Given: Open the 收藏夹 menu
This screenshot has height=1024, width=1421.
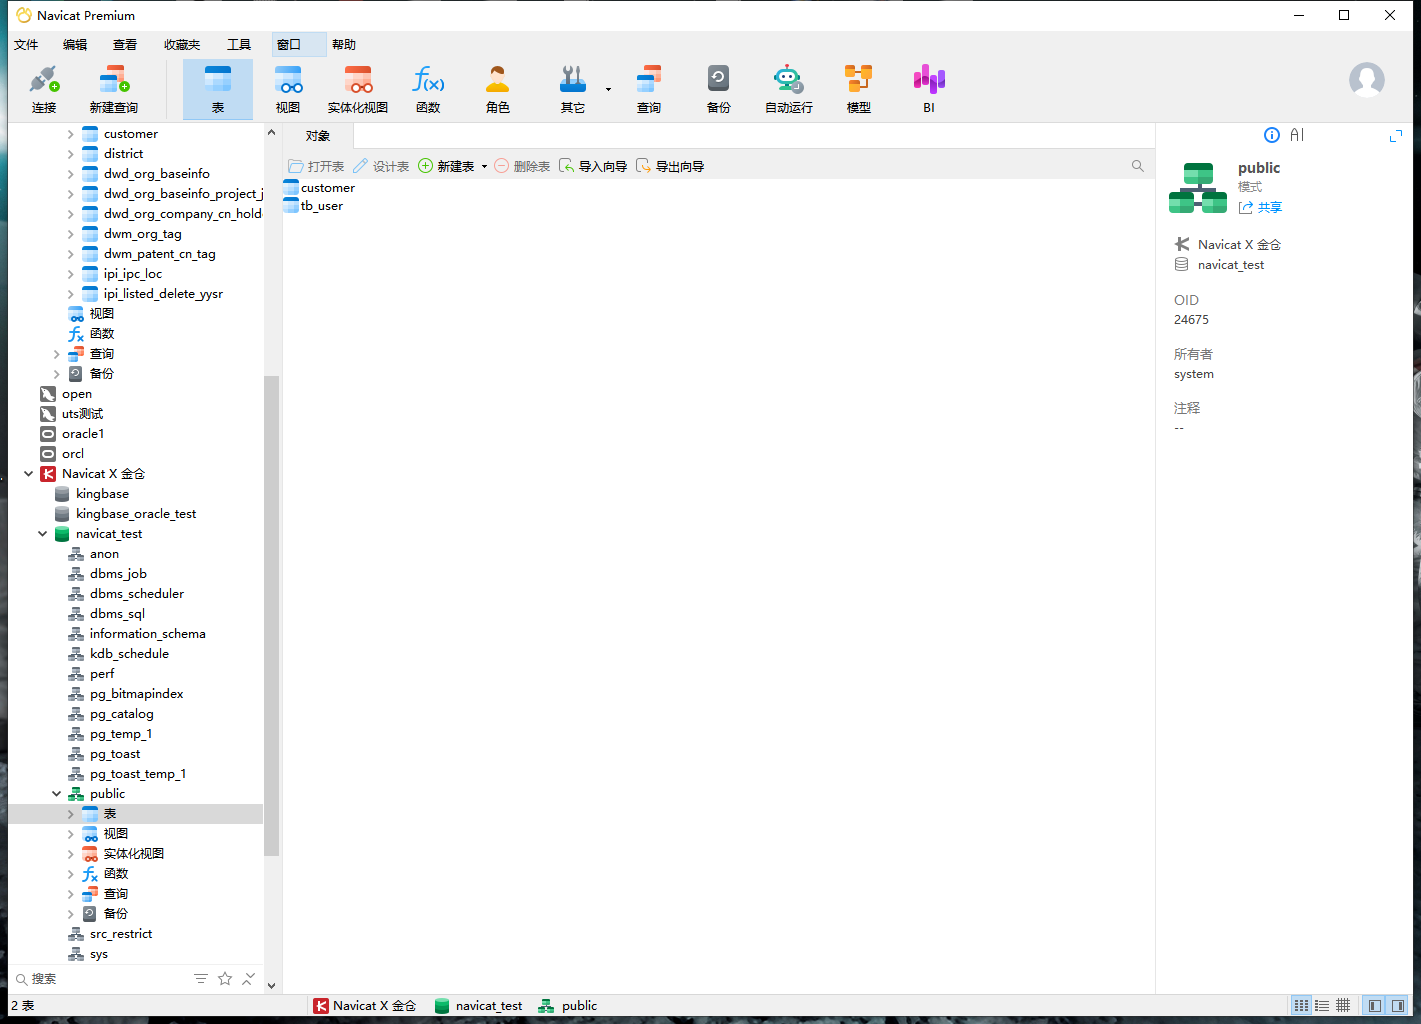Looking at the screenshot, I should point(182,45).
